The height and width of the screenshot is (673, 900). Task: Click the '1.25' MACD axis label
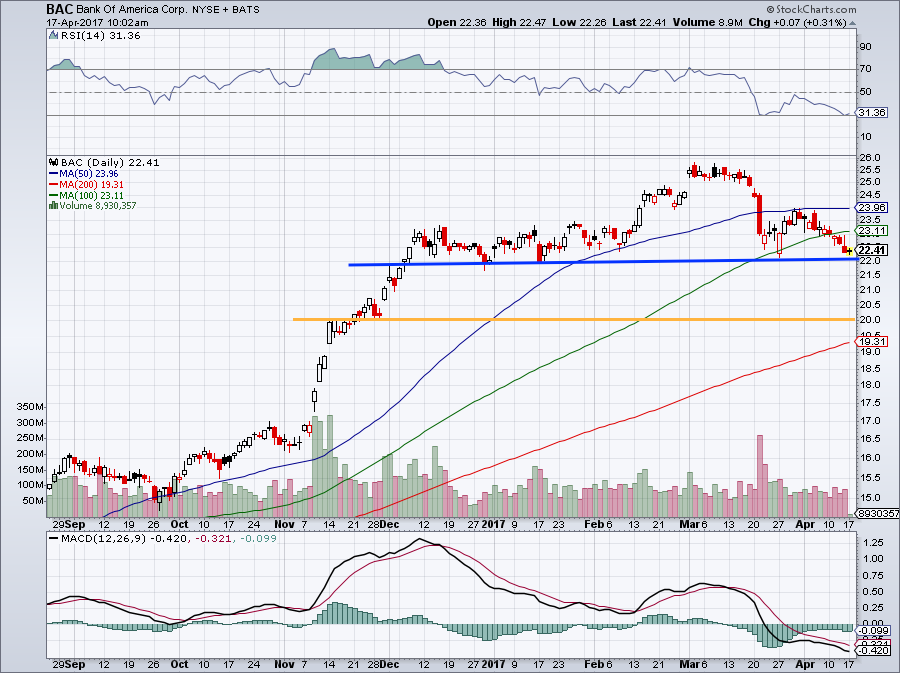[872, 542]
